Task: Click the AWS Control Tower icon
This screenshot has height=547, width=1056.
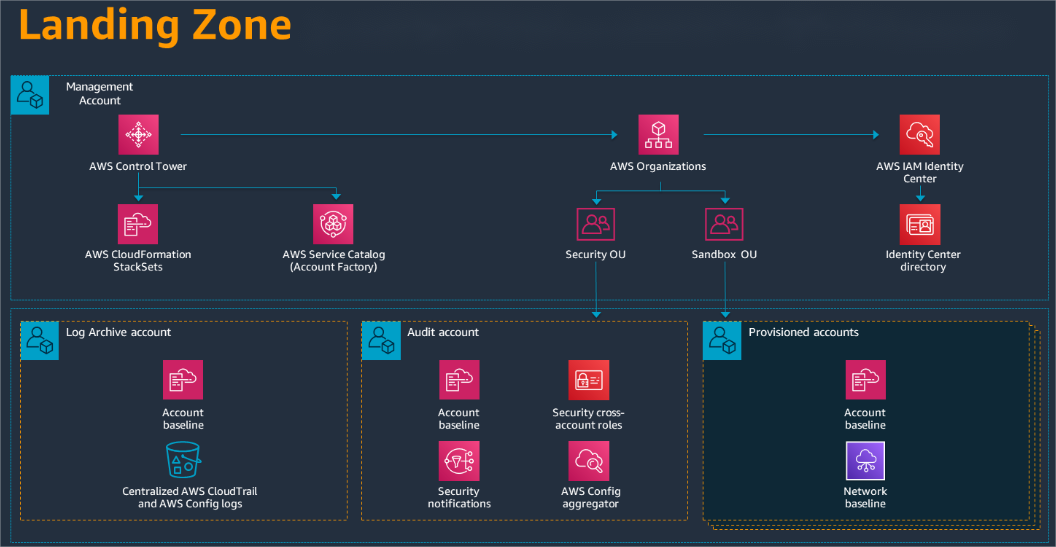Action: pos(138,135)
